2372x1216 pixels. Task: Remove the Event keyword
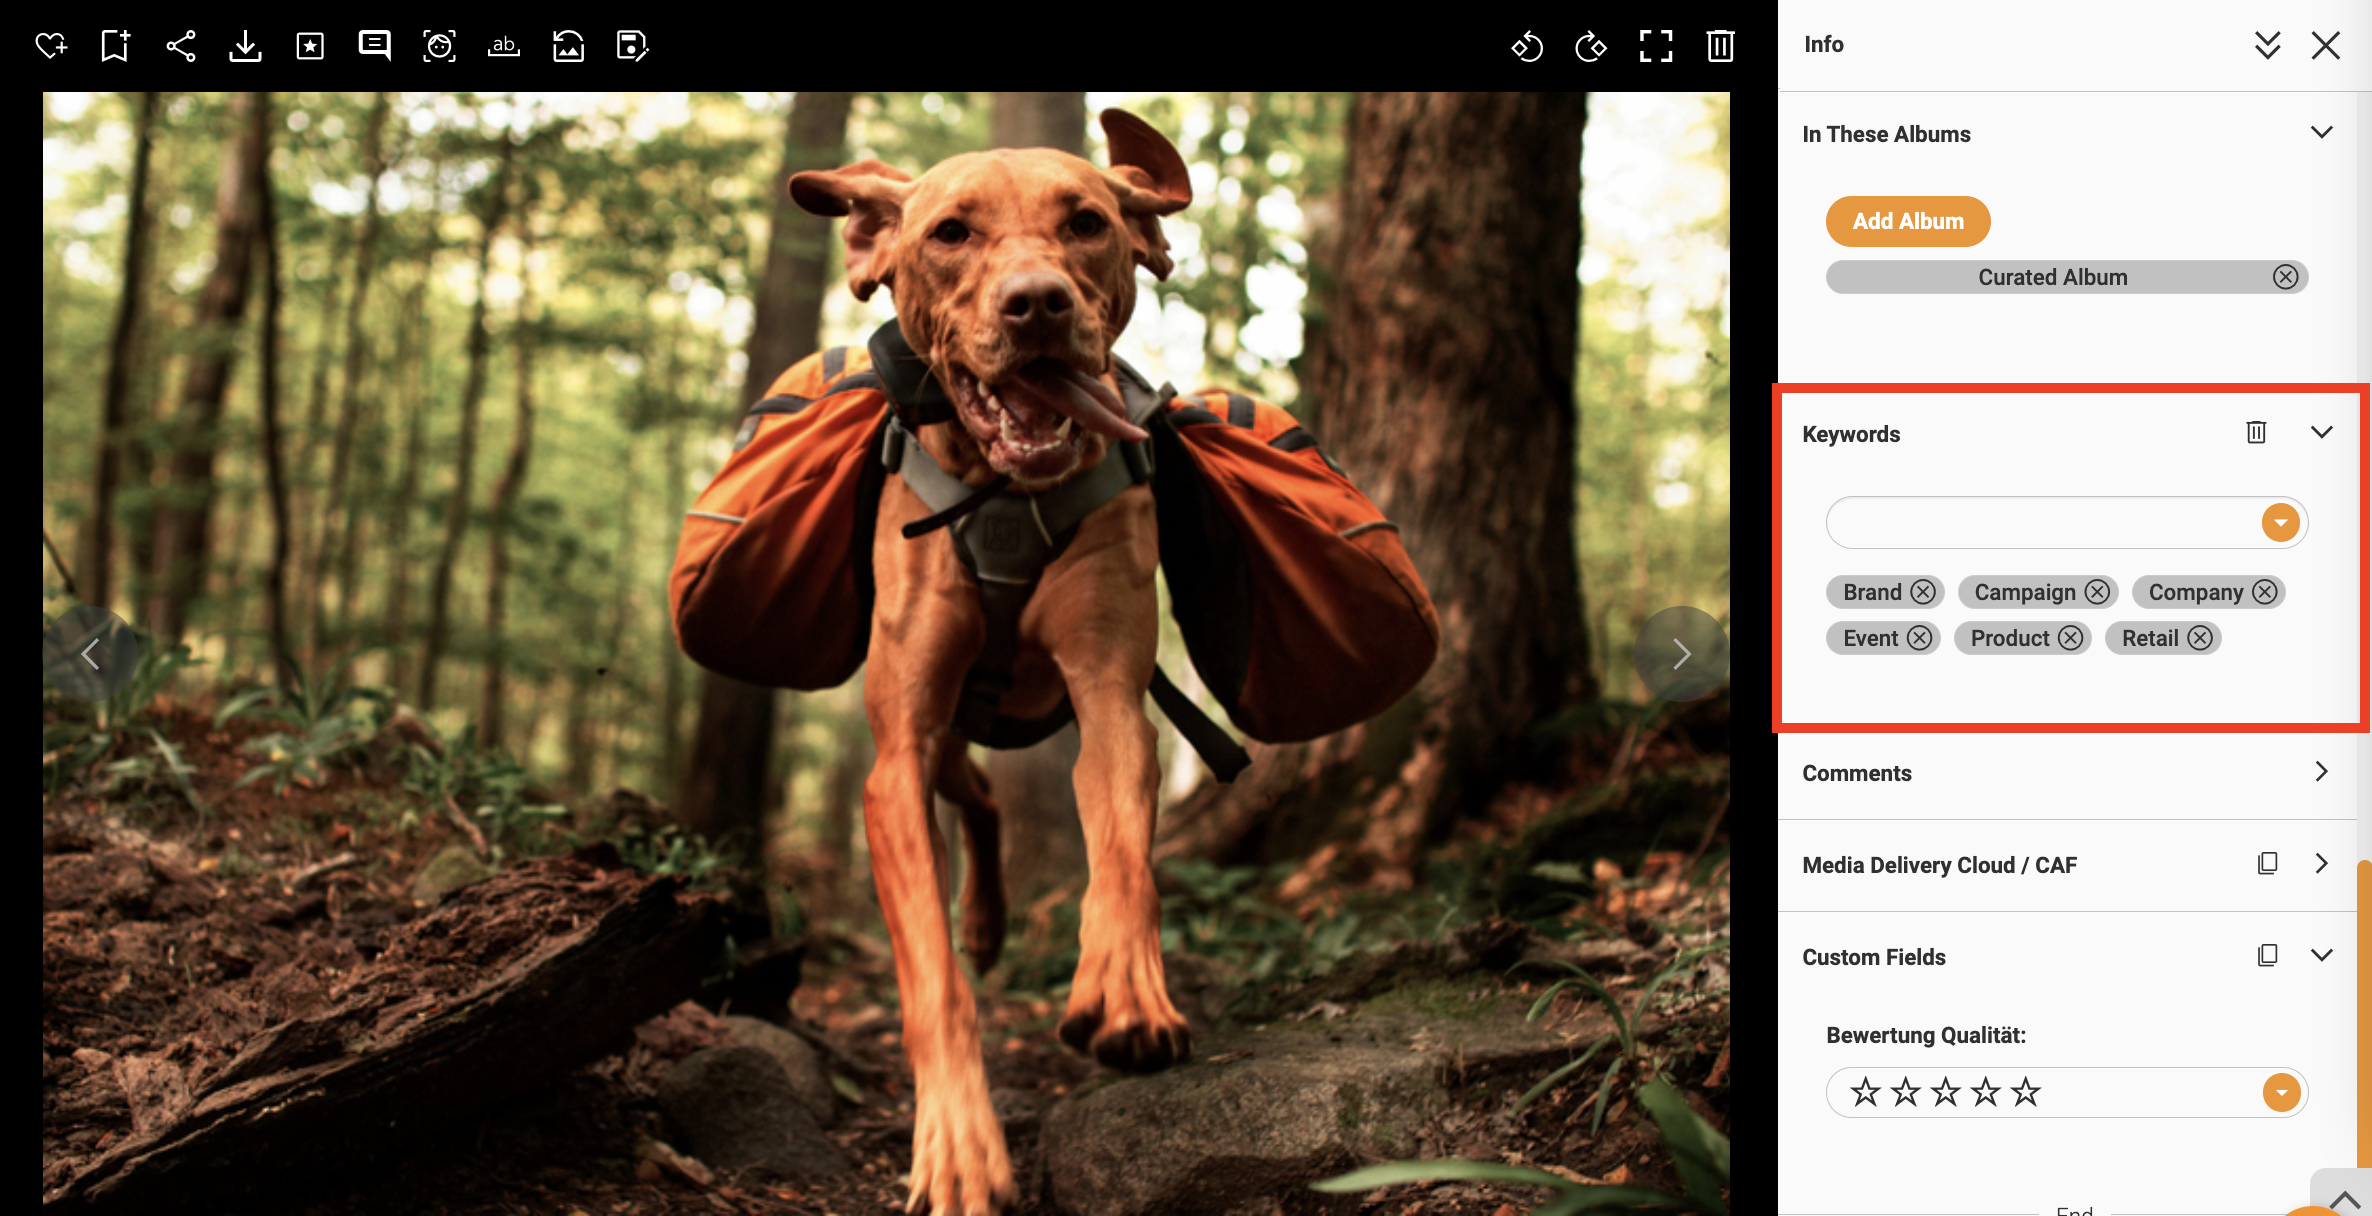1919,638
